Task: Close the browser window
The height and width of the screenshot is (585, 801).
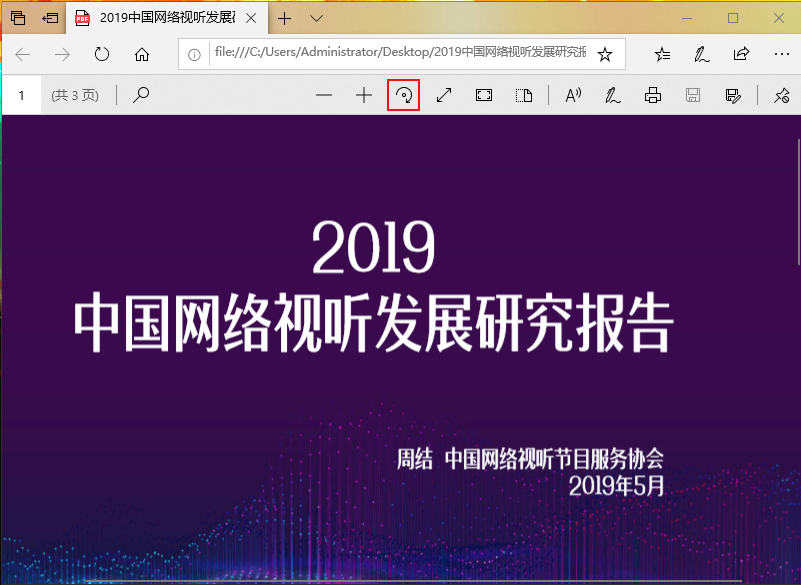Action: pyautogui.click(x=779, y=18)
